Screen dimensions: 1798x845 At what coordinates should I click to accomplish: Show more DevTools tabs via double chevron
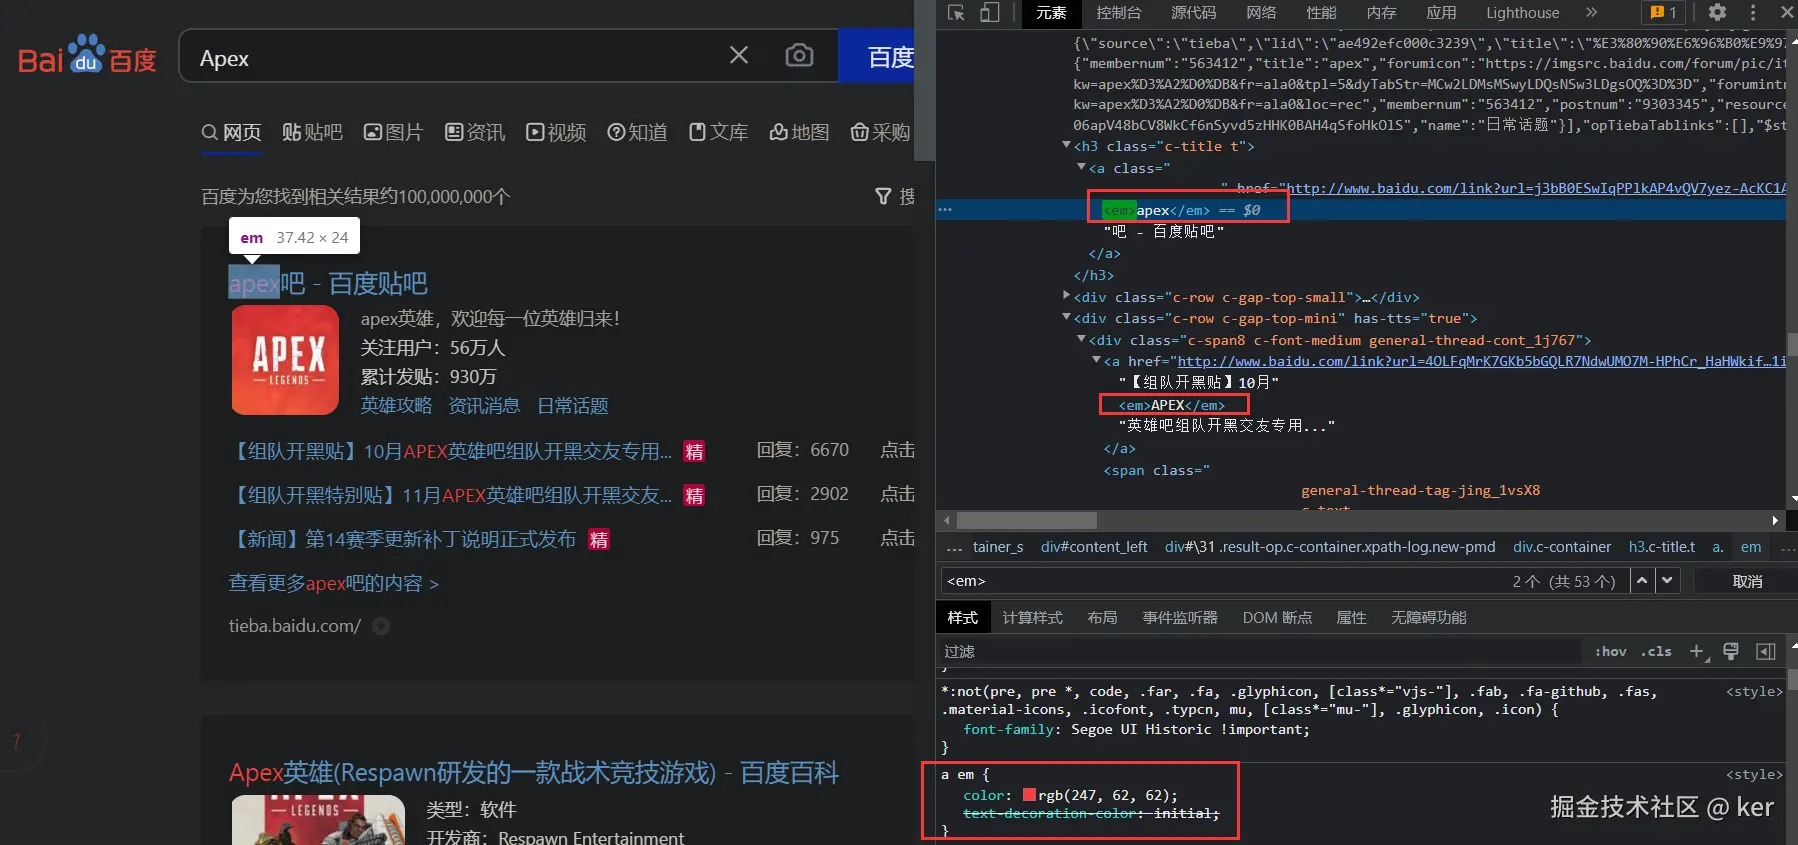tap(1591, 12)
